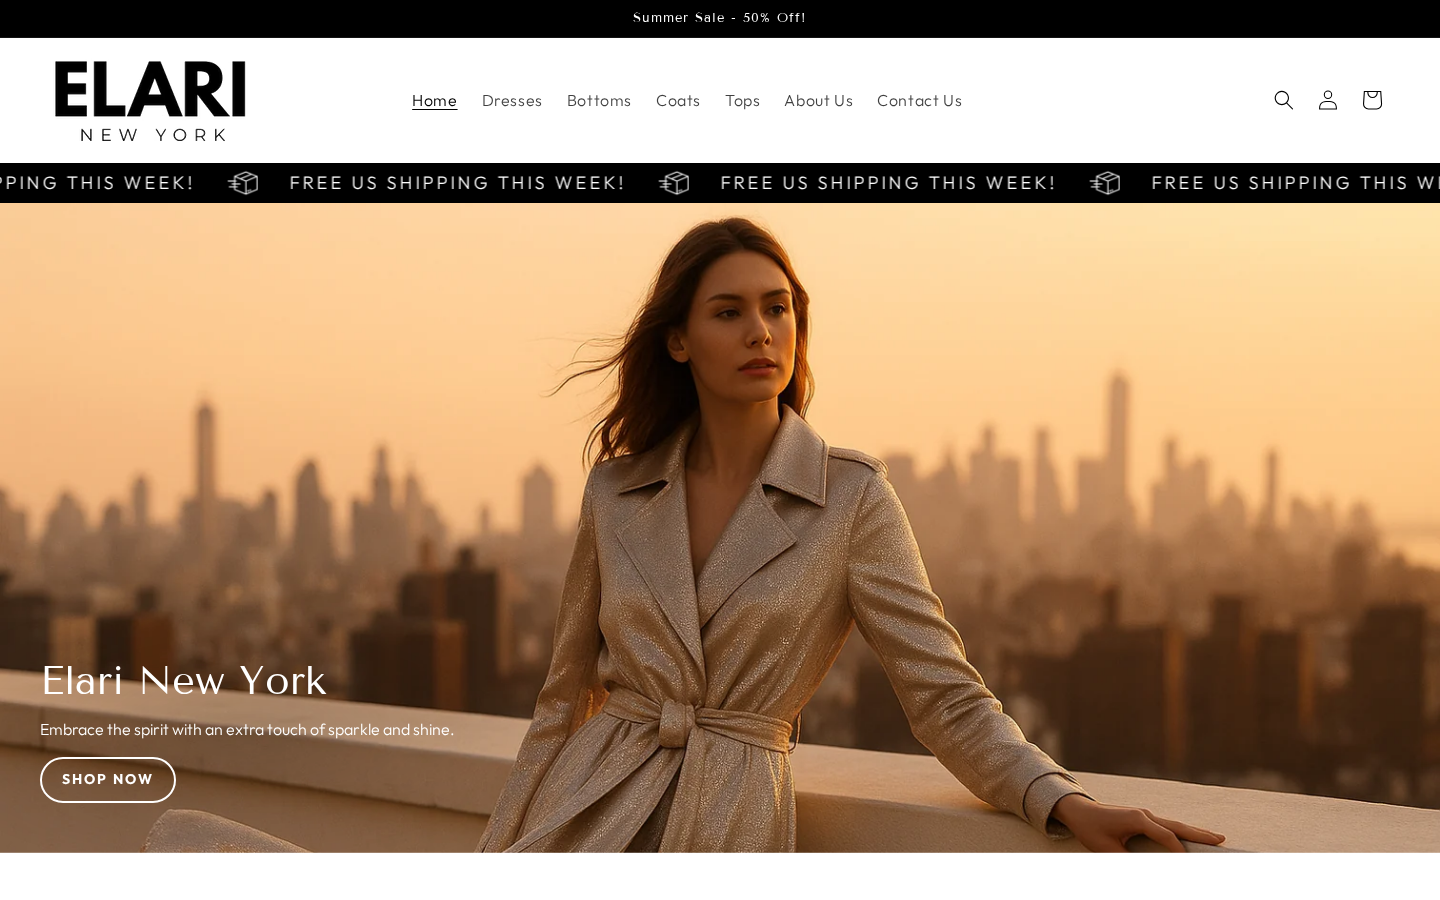Open the account login icon

pyautogui.click(x=1328, y=100)
